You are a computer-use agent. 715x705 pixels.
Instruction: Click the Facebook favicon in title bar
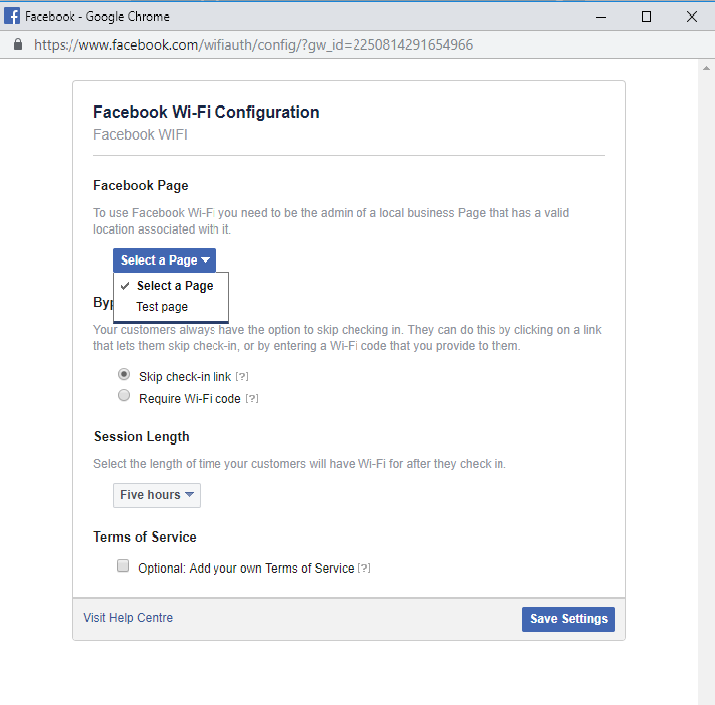pos(13,16)
